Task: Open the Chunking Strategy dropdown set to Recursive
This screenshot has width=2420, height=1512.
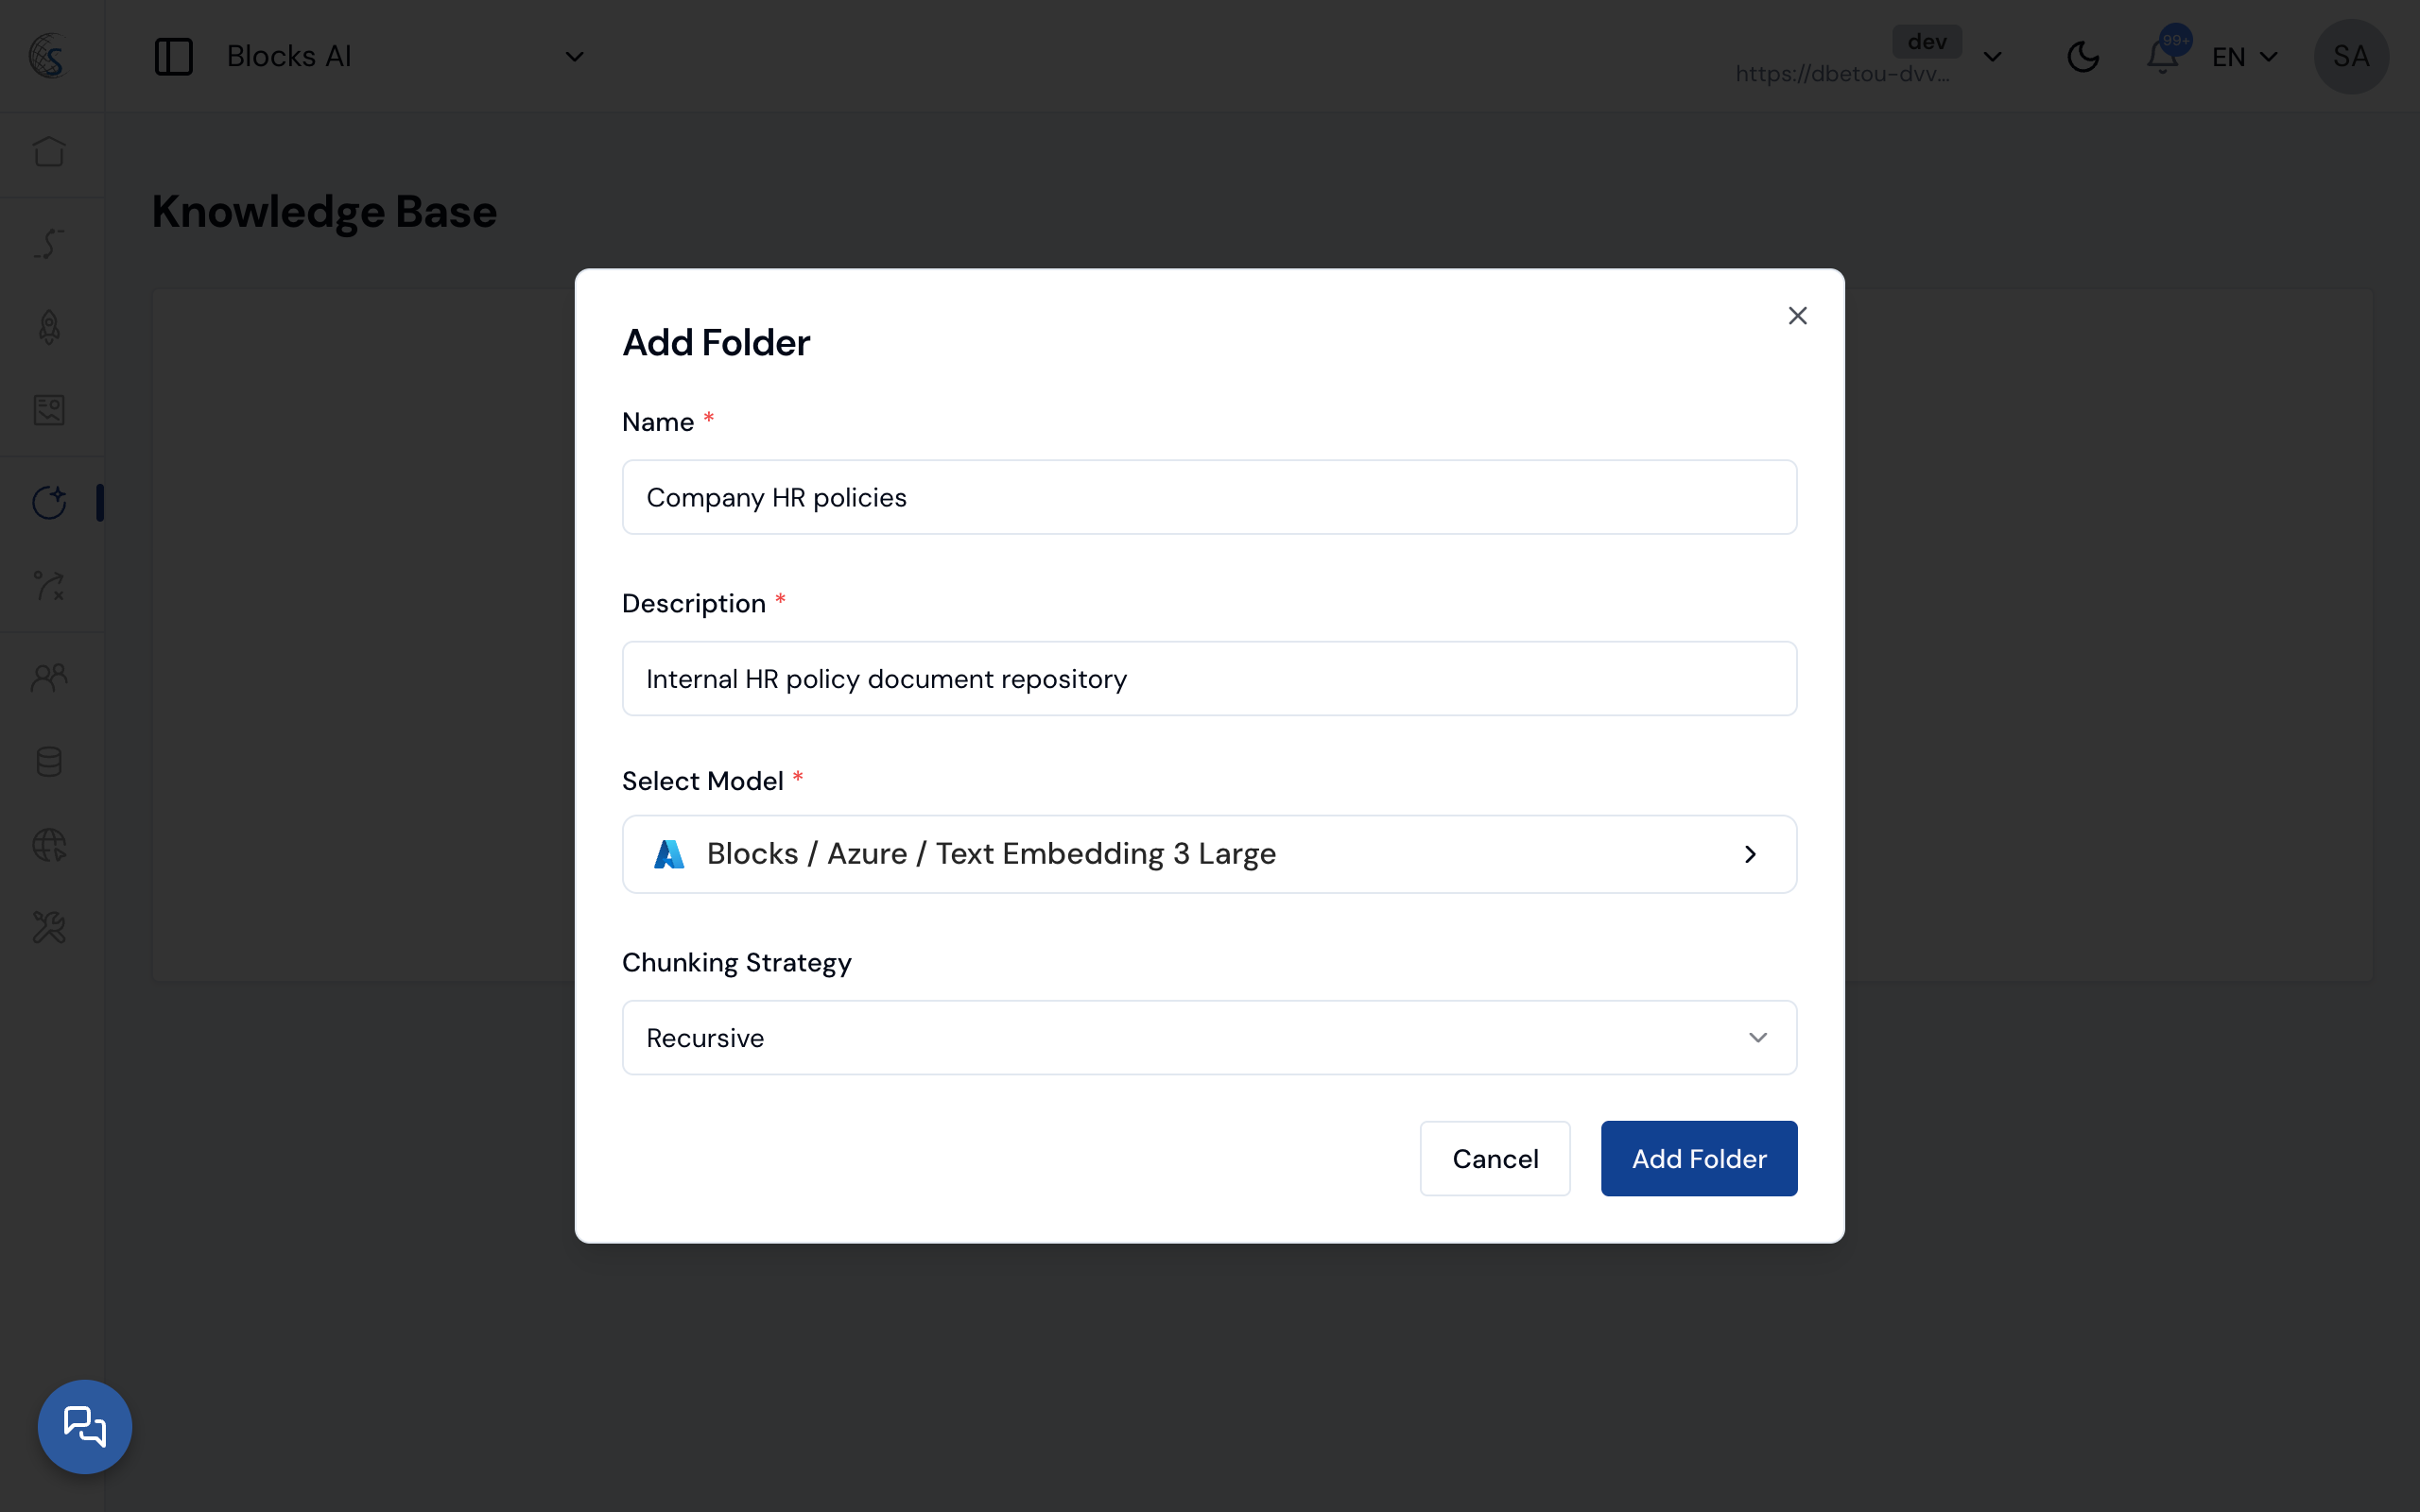Action: pos(1207,1037)
